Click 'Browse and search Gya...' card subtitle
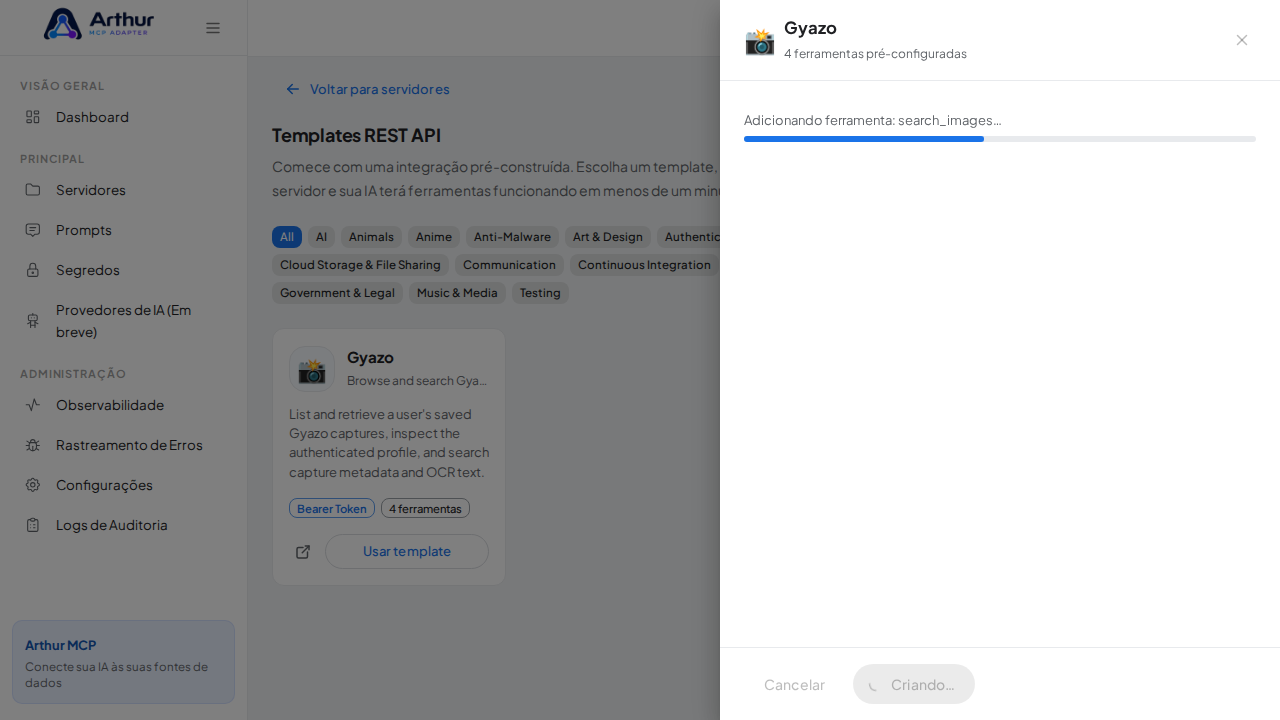Viewport: 1280px width, 720px height. 417,381
